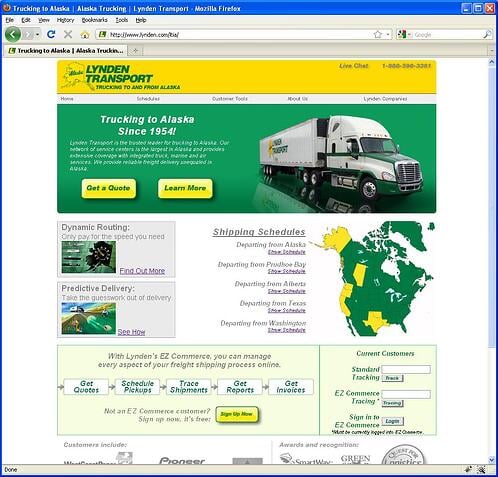Click the EZ Commerce Login button
The image size is (498, 477).
click(x=393, y=421)
